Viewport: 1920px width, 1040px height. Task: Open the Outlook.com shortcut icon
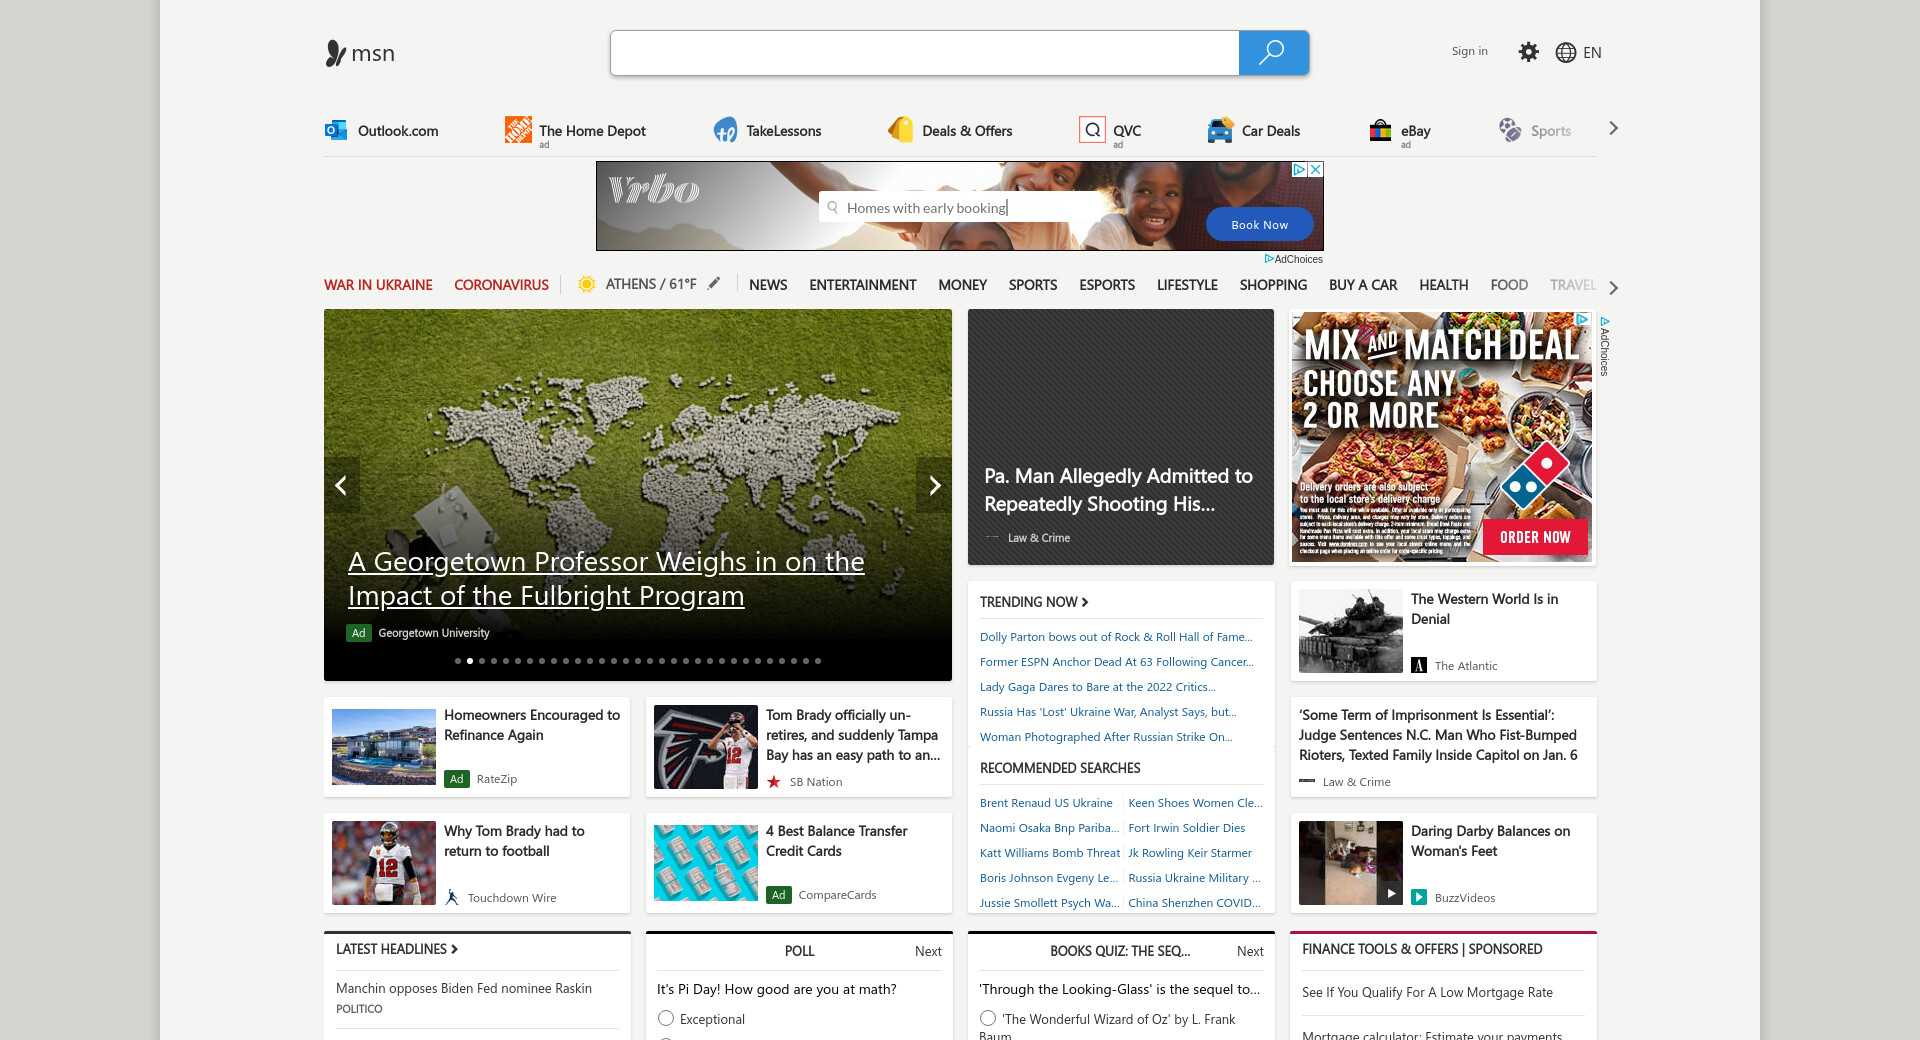click(x=336, y=130)
